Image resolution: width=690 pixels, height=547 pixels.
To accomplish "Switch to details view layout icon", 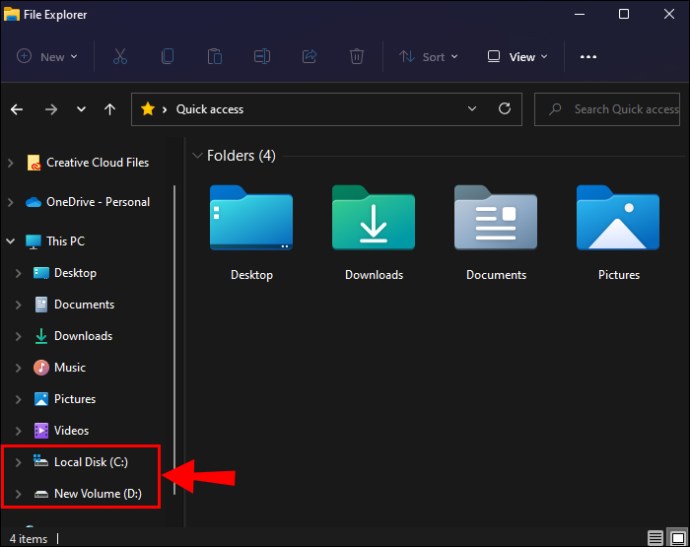I will (x=654, y=538).
